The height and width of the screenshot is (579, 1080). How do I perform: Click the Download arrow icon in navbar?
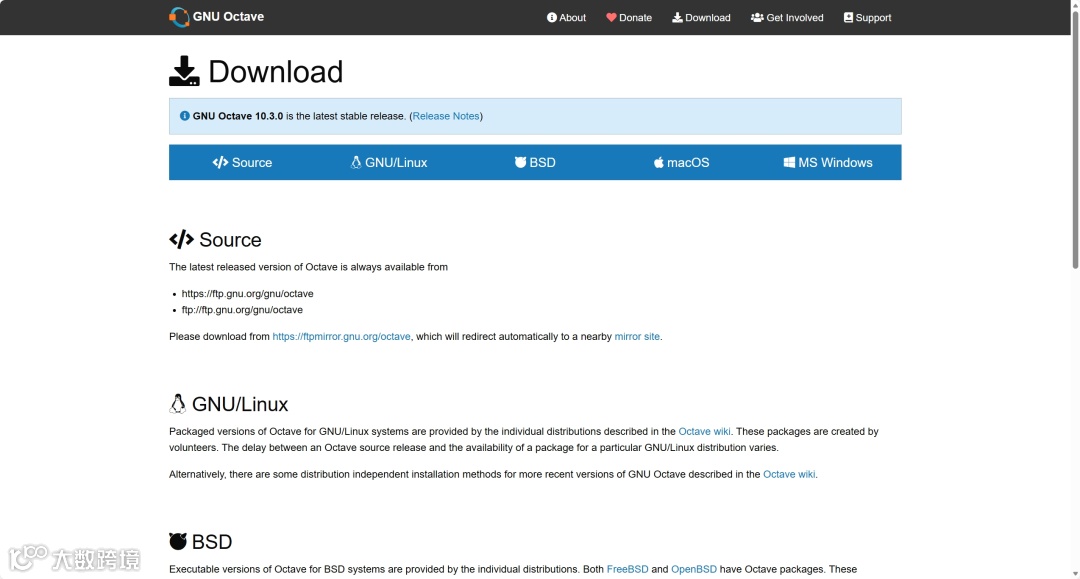point(677,17)
